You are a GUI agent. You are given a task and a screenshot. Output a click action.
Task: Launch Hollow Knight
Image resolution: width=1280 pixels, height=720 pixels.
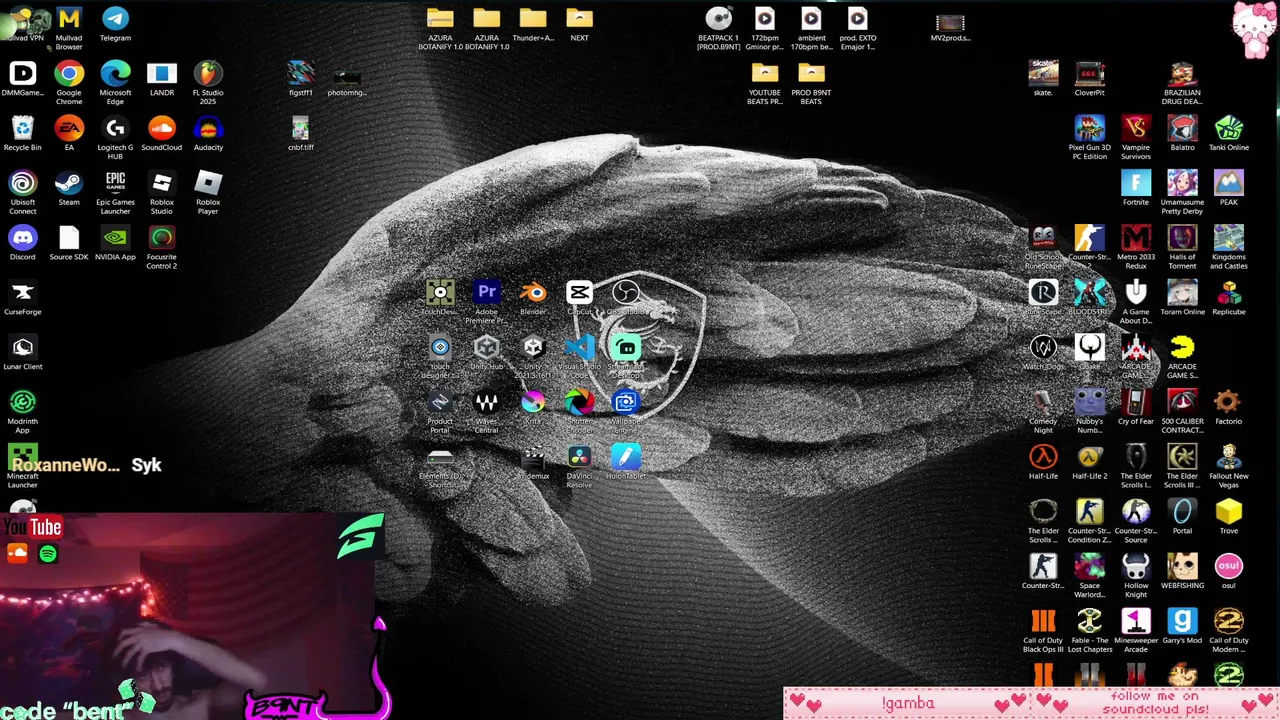click(1136, 566)
